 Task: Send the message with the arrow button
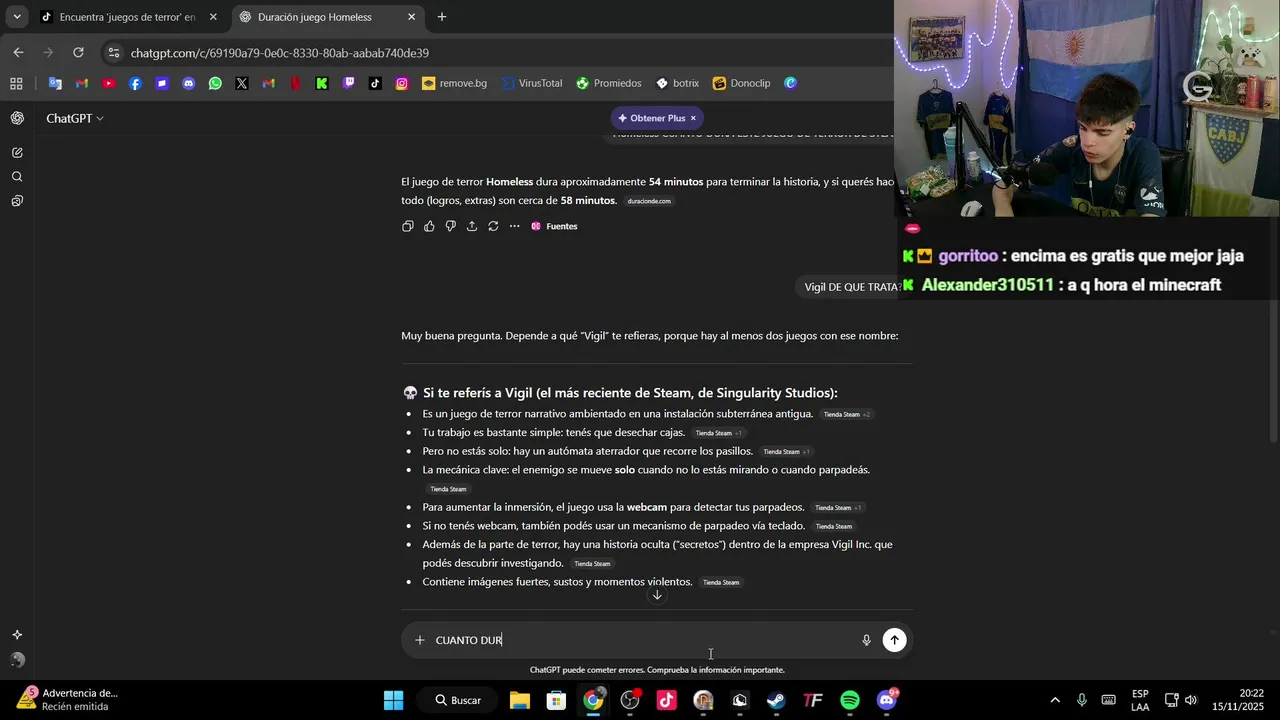click(x=894, y=640)
